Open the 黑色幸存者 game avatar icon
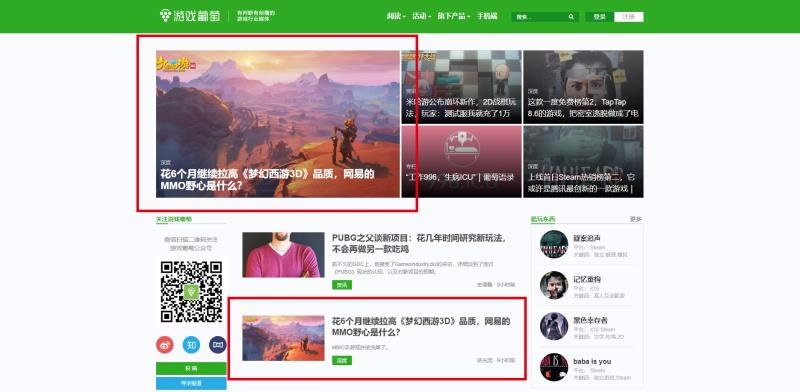800x392 pixels. [x=554, y=326]
